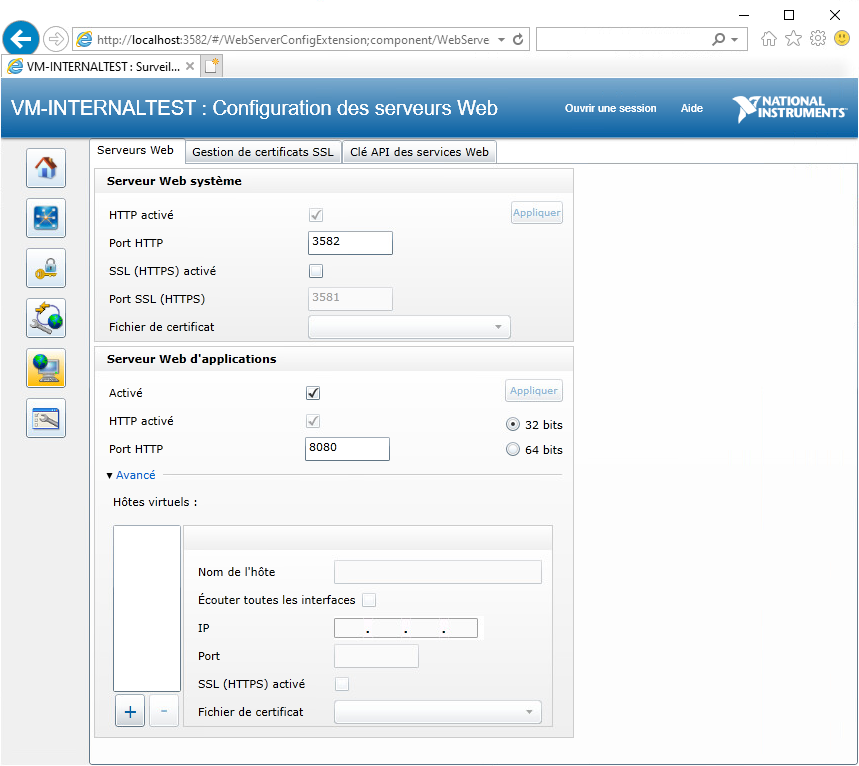Switch to Gestion de certificats SSL tab

(262, 152)
